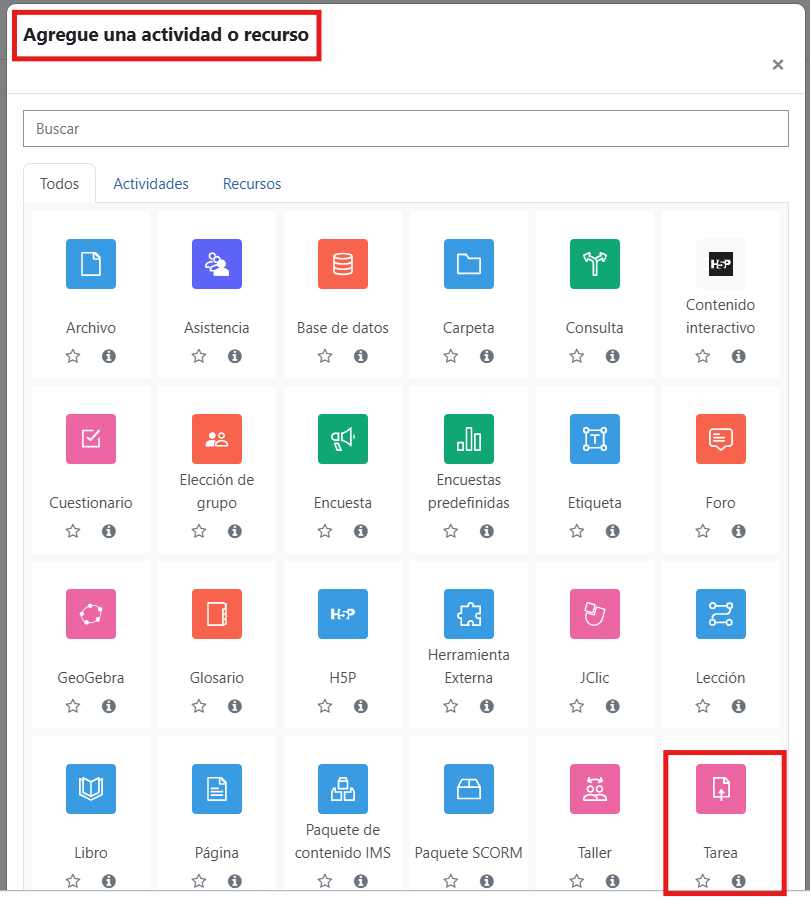Viewport: 810px width, 897px height.
Task: Switch to the Recursos tab
Action: click(252, 184)
